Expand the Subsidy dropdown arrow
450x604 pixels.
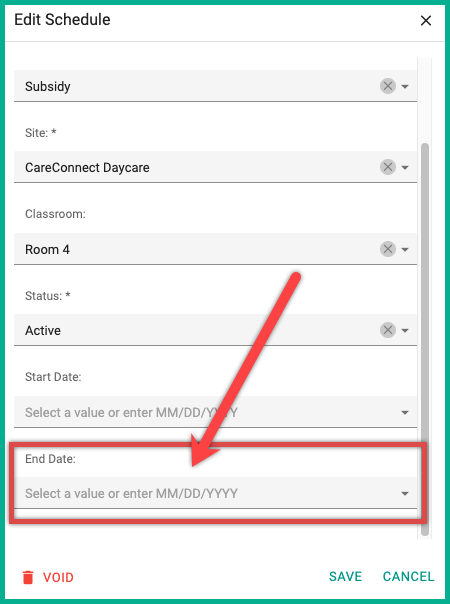click(405, 87)
